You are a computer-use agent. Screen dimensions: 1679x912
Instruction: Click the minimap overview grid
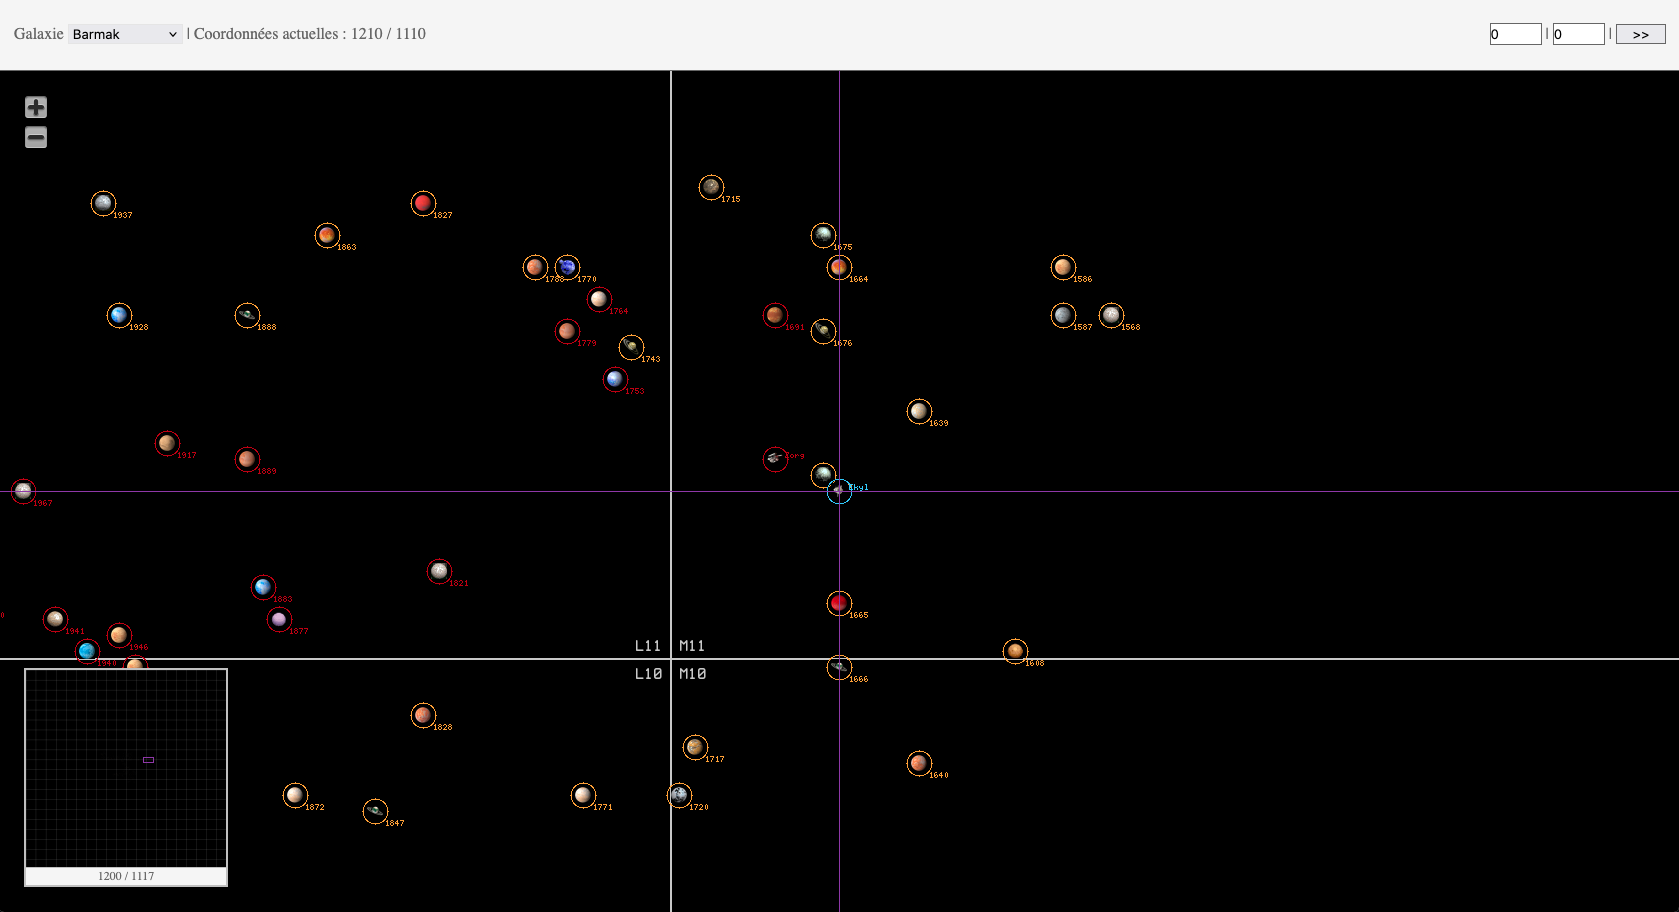126,768
